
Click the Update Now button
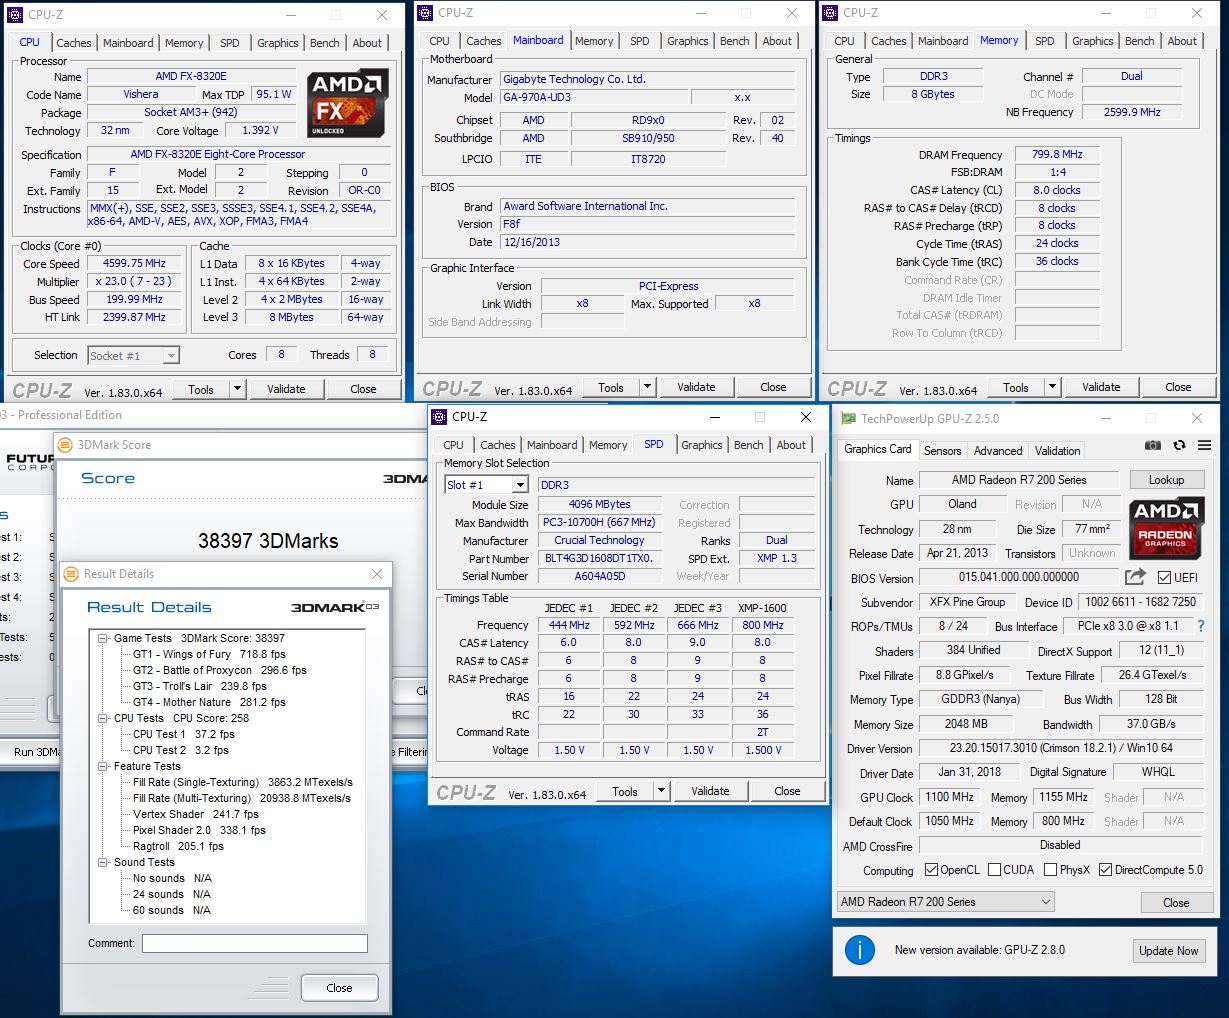[x=1168, y=951]
